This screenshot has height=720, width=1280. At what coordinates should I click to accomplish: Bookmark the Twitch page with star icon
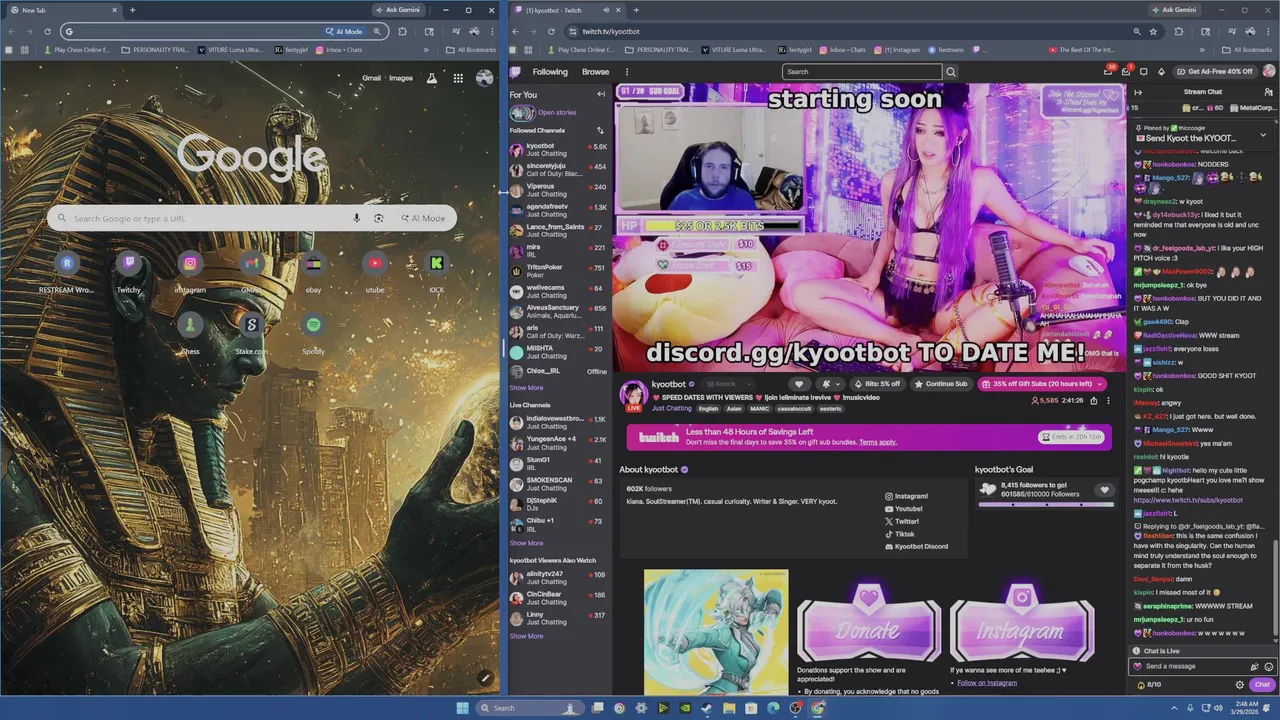1153,31
